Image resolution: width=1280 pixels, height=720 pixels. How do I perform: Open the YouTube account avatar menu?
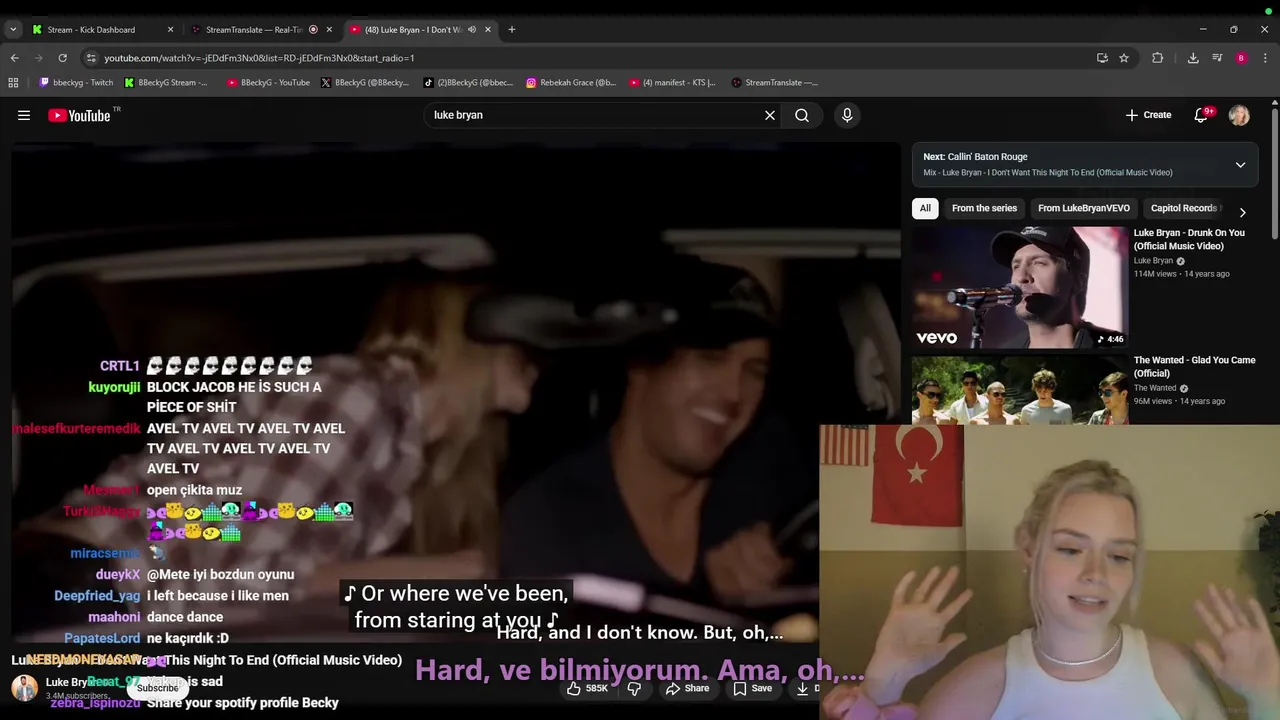pos(1239,115)
